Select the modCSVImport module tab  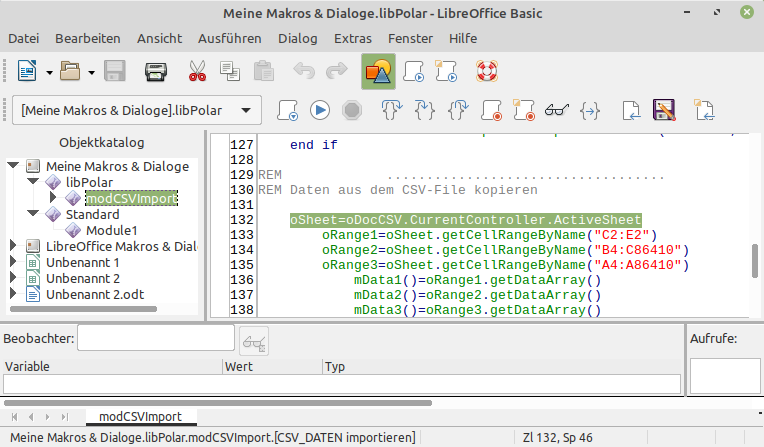pyautogui.click(x=141, y=417)
